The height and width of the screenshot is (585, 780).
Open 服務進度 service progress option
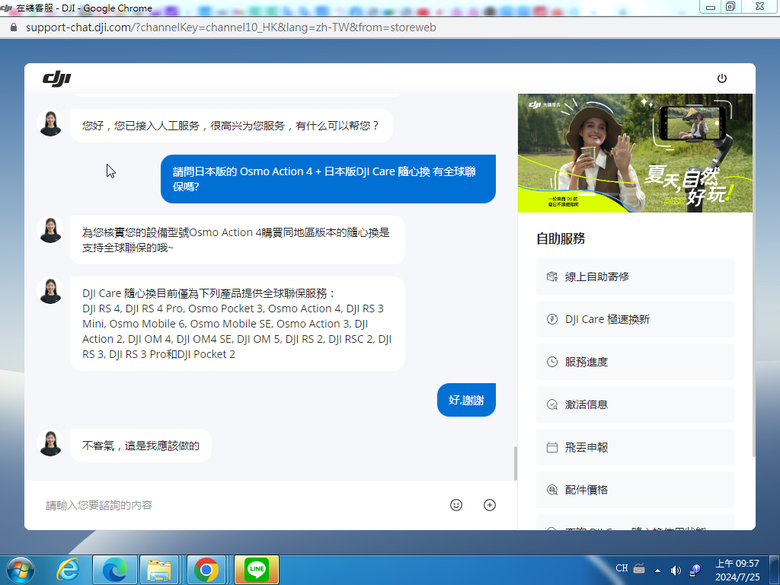[x=635, y=362]
